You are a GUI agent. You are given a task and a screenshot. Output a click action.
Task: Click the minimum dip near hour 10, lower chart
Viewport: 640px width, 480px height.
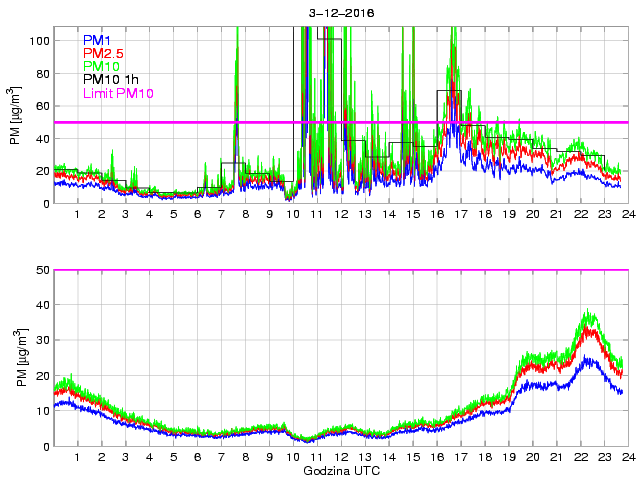point(307,440)
